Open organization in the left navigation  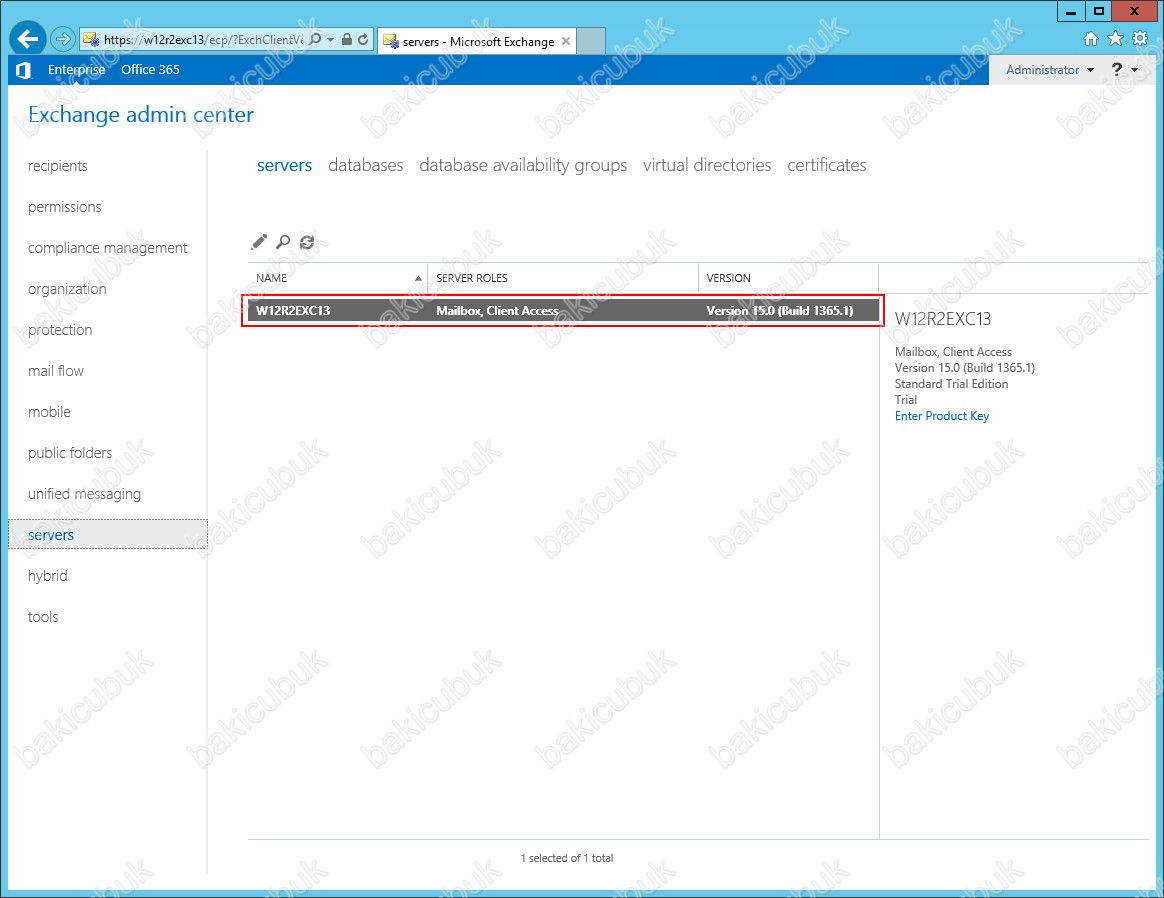(67, 289)
